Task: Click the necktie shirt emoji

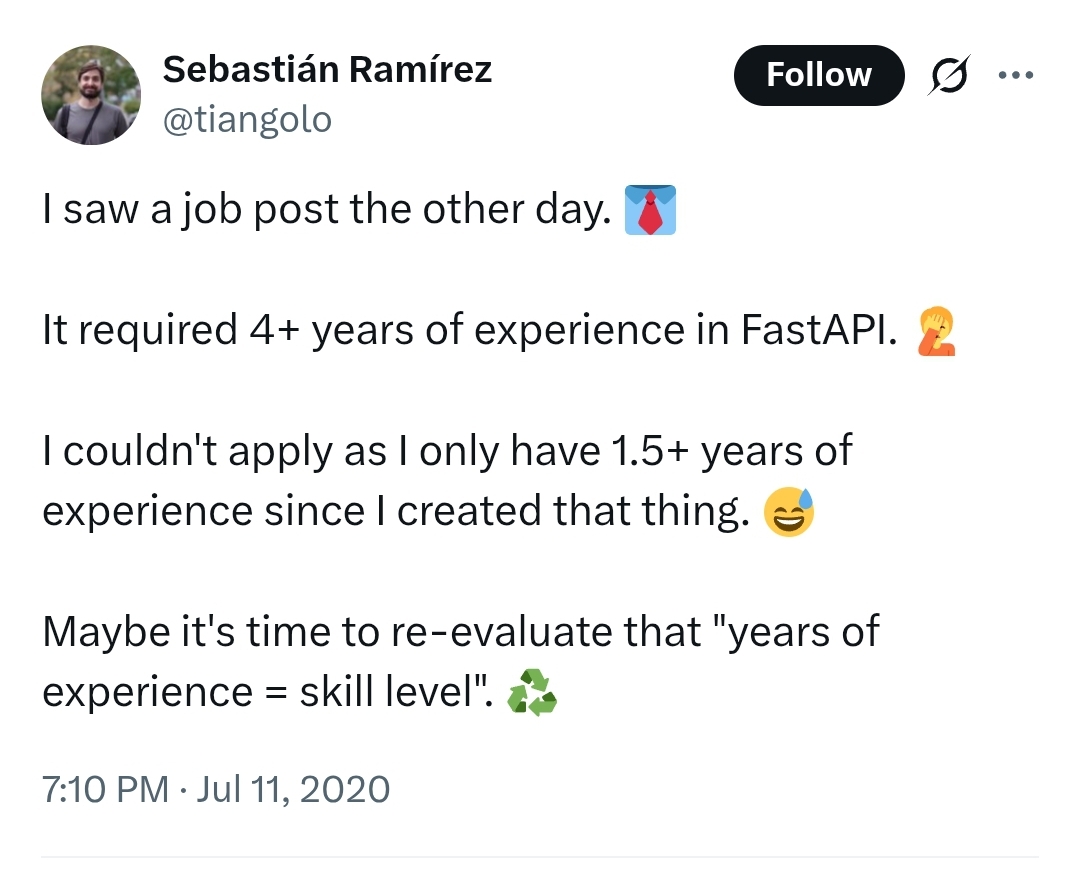Action: (x=650, y=210)
